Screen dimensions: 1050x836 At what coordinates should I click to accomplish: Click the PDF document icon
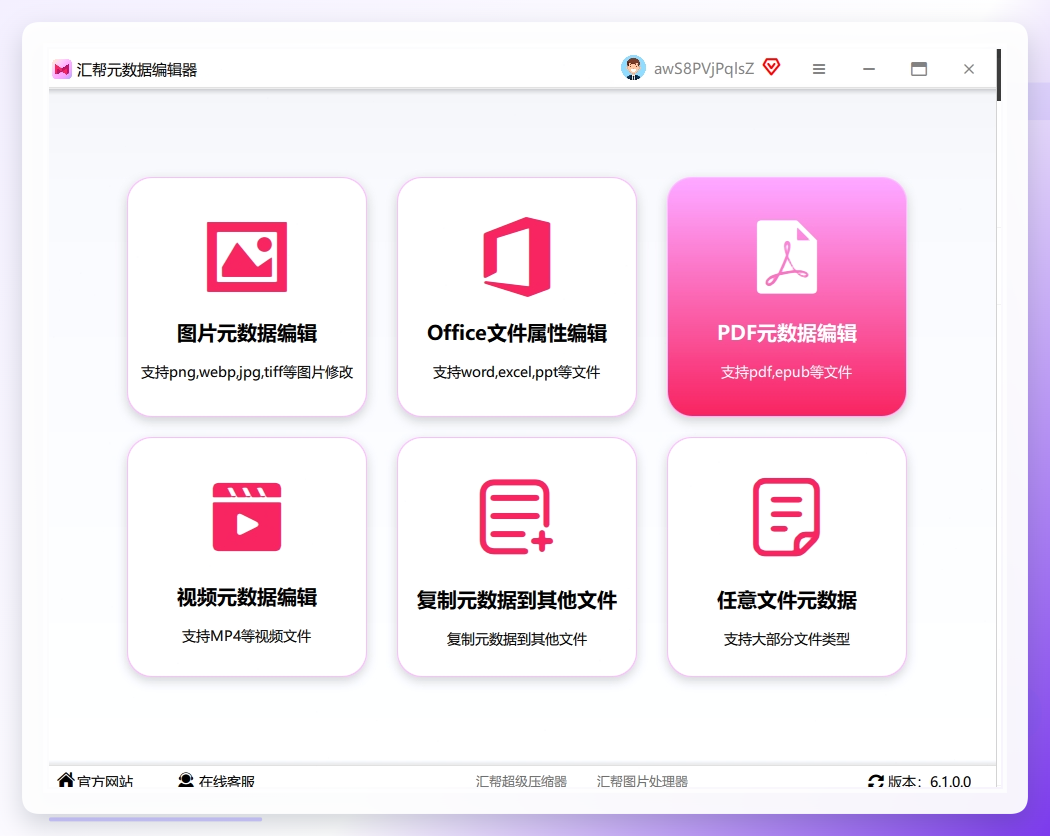[x=786, y=257]
